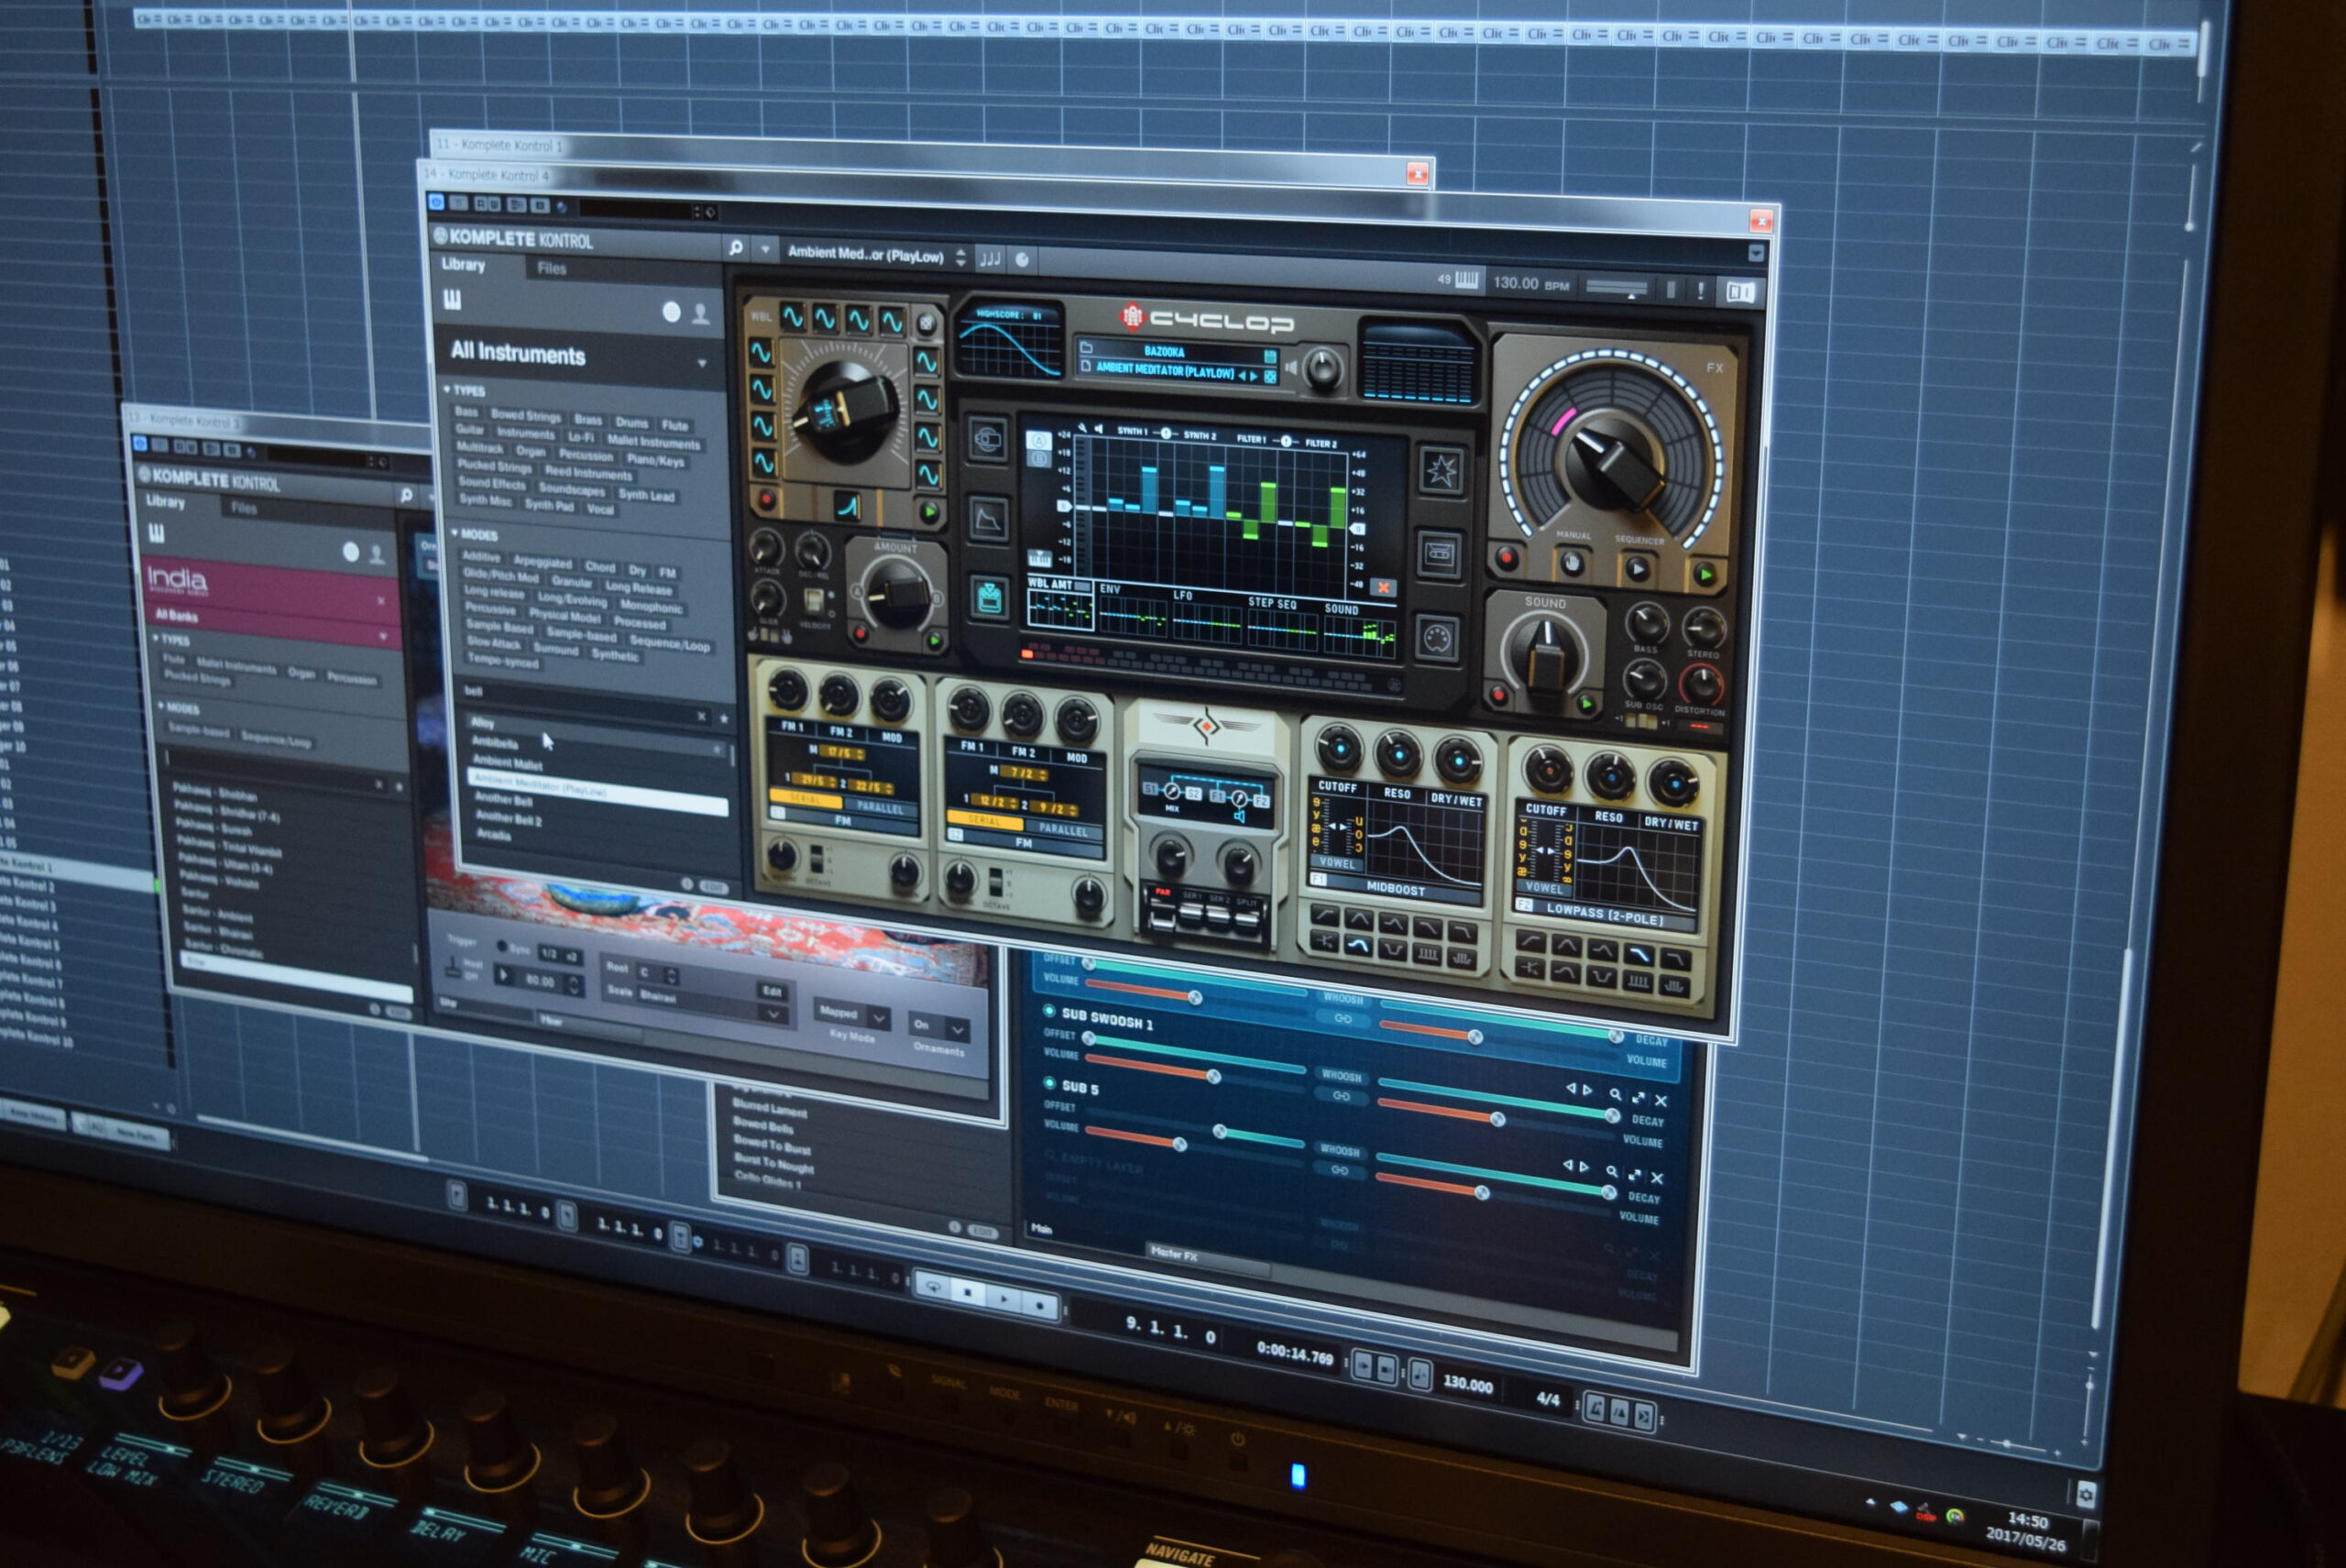The height and width of the screenshot is (1568, 2346).
Task: Select the factory content globe icon
Action: pyautogui.click(x=672, y=312)
